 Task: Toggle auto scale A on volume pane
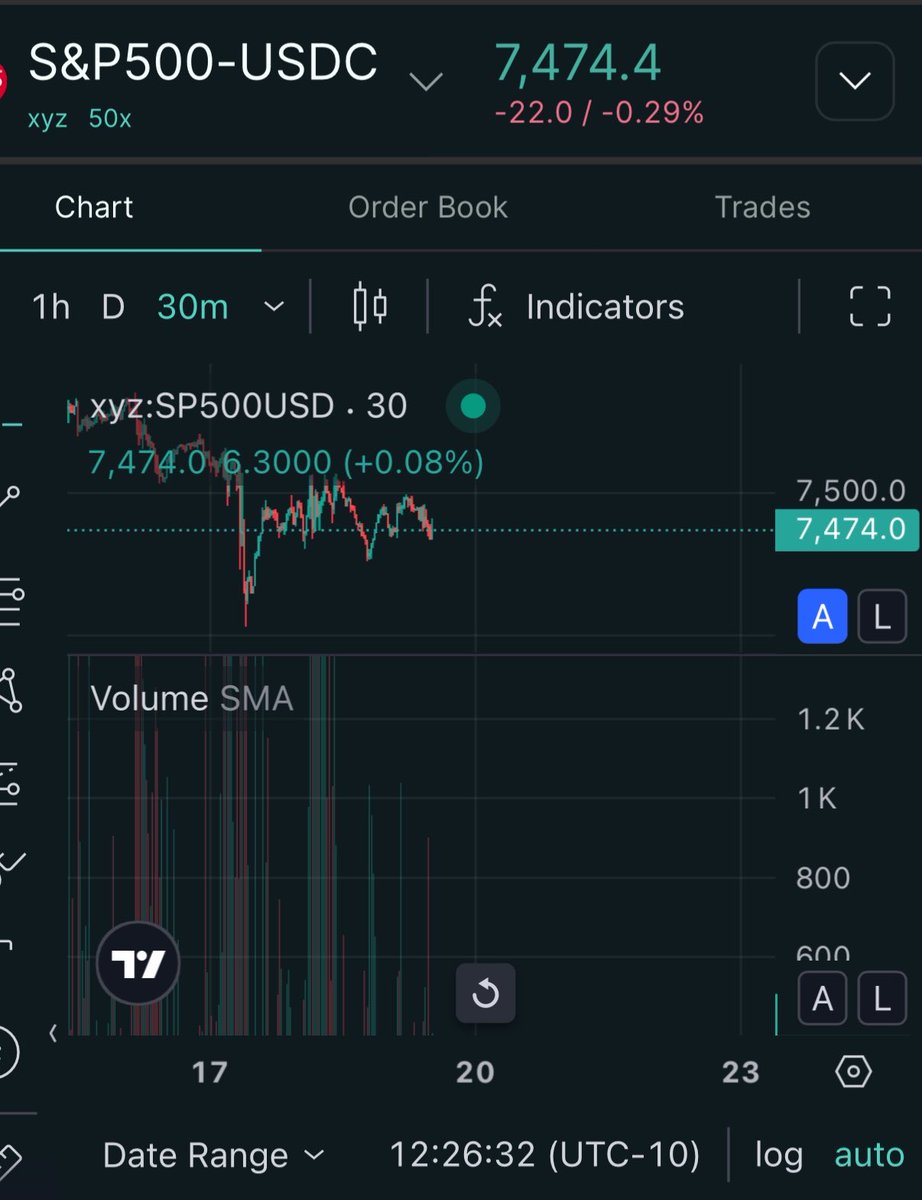coord(822,998)
